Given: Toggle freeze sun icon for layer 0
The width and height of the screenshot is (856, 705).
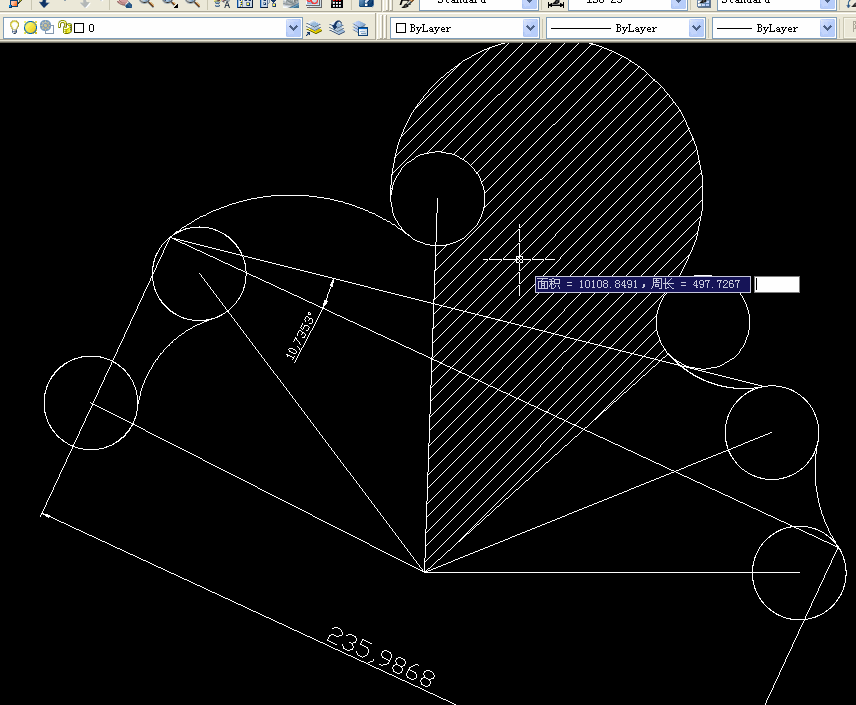Looking at the screenshot, I should [31, 27].
